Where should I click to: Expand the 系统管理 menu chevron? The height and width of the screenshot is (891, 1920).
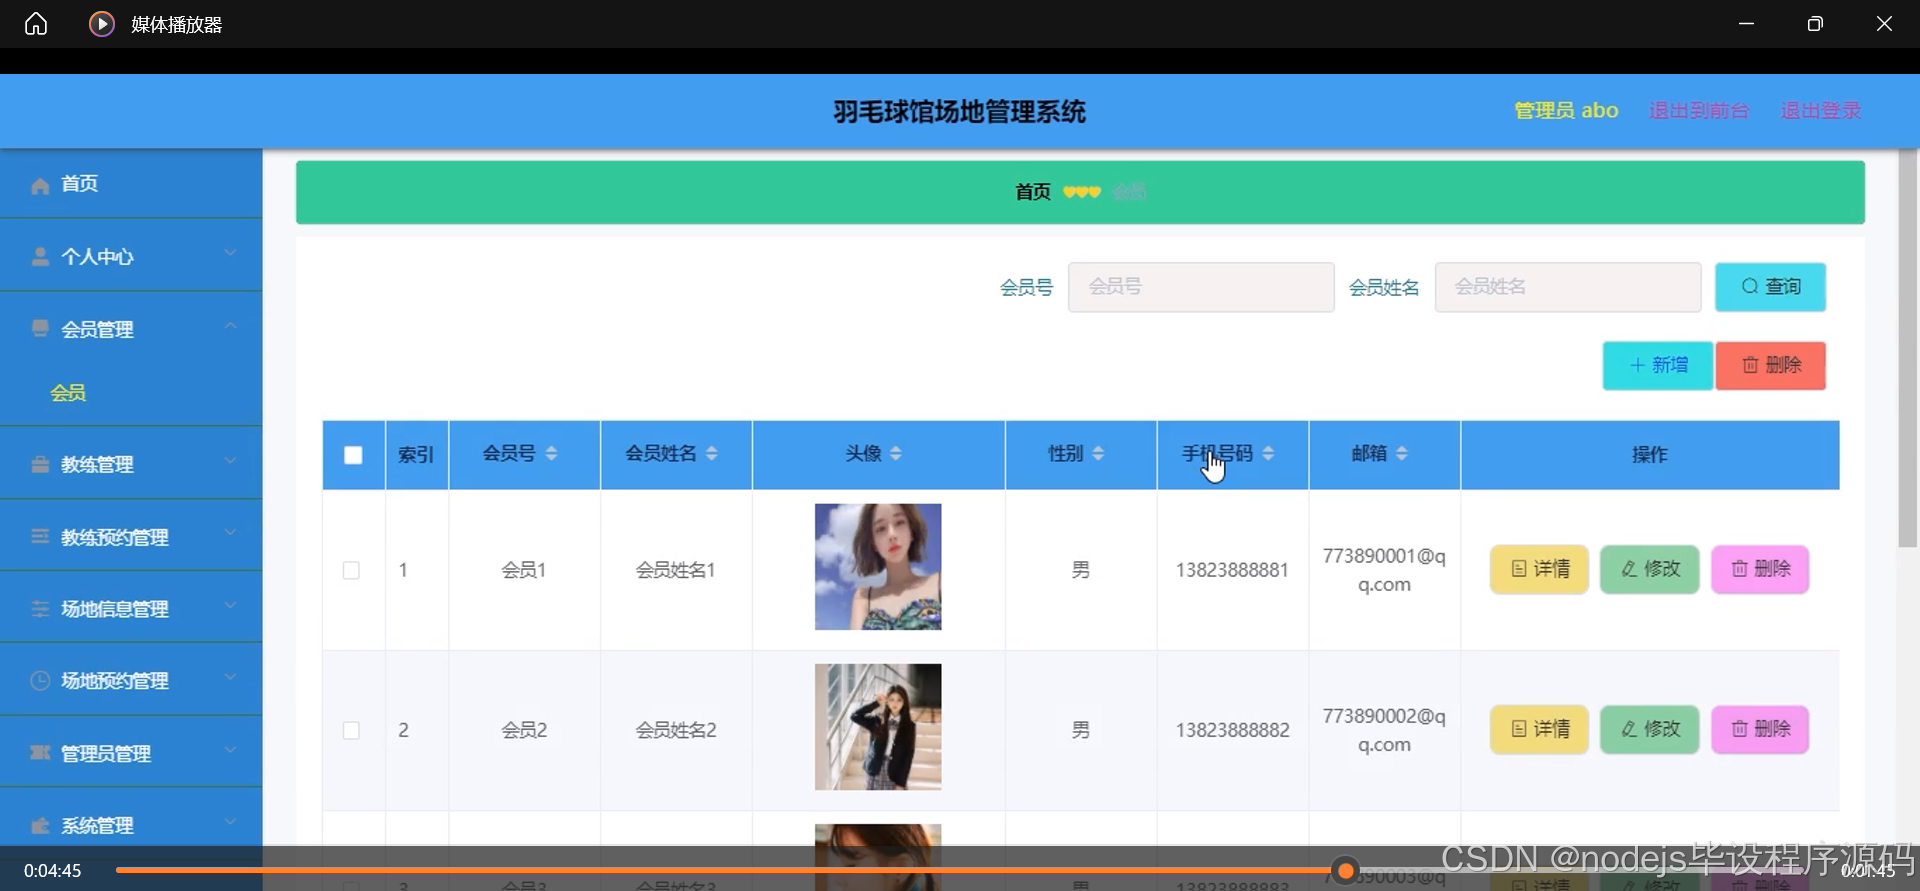pyautogui.click(x=230, y=822)
